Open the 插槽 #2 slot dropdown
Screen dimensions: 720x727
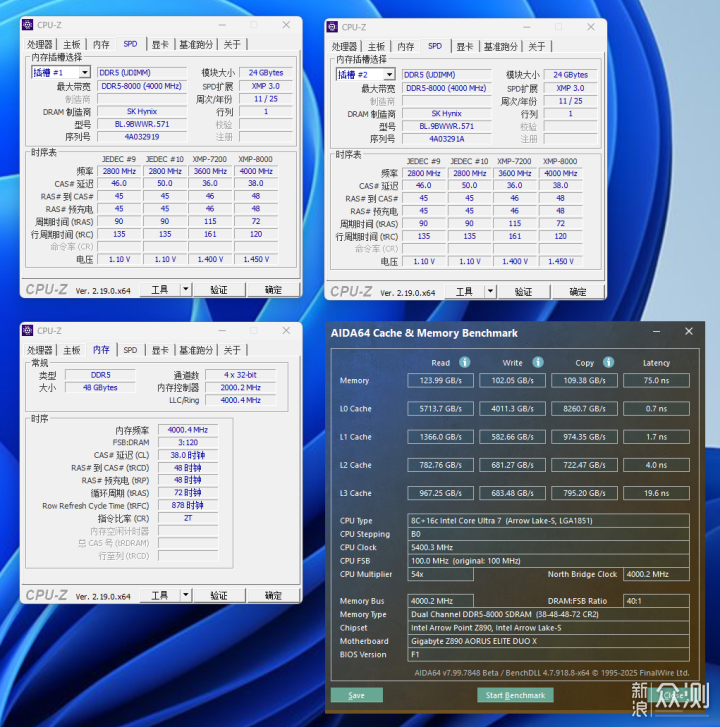(389, 74)
